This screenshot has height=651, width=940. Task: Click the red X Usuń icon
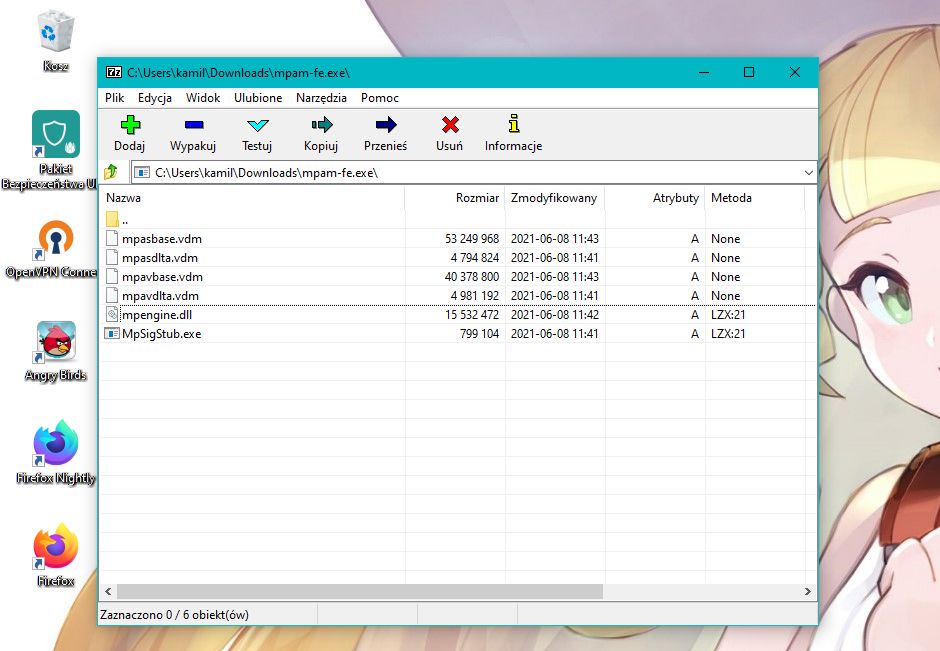click(449, 126)
